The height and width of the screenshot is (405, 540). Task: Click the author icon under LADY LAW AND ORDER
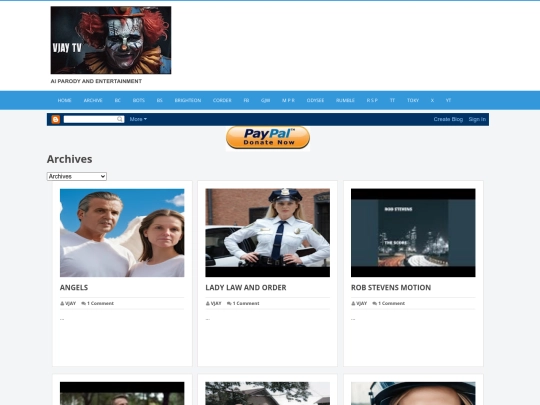click(x=208, y=303)
